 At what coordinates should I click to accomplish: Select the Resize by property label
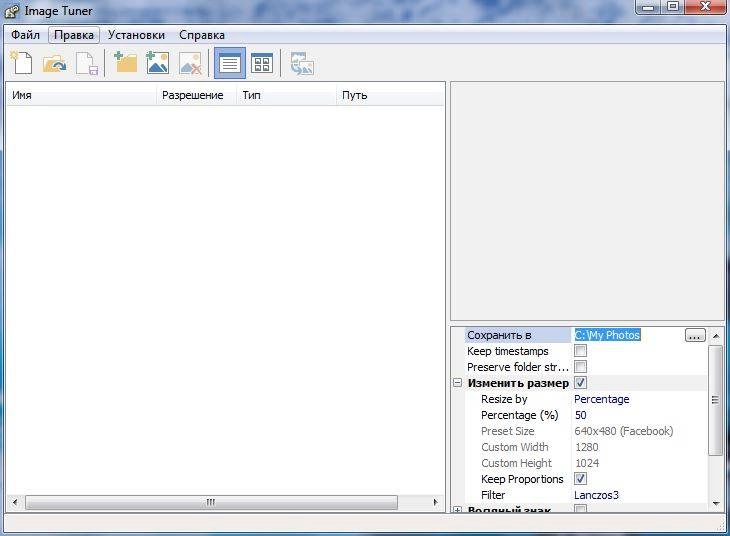click(504, 399)
